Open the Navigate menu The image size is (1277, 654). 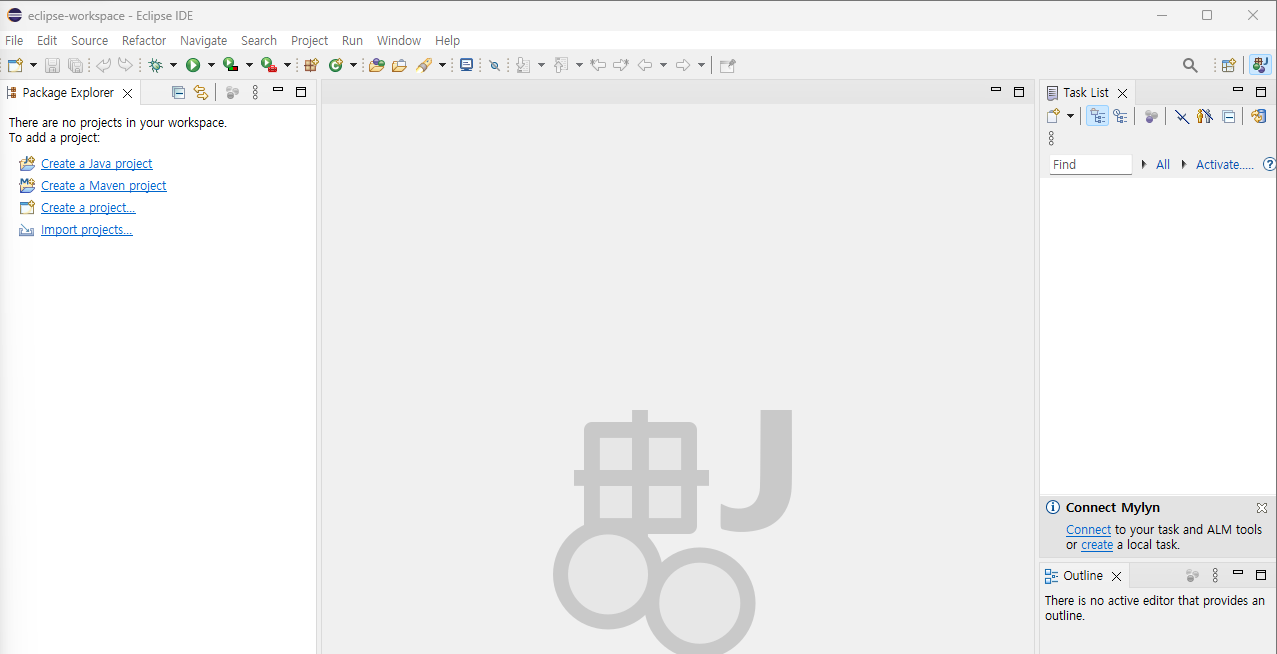coord(203,40)
